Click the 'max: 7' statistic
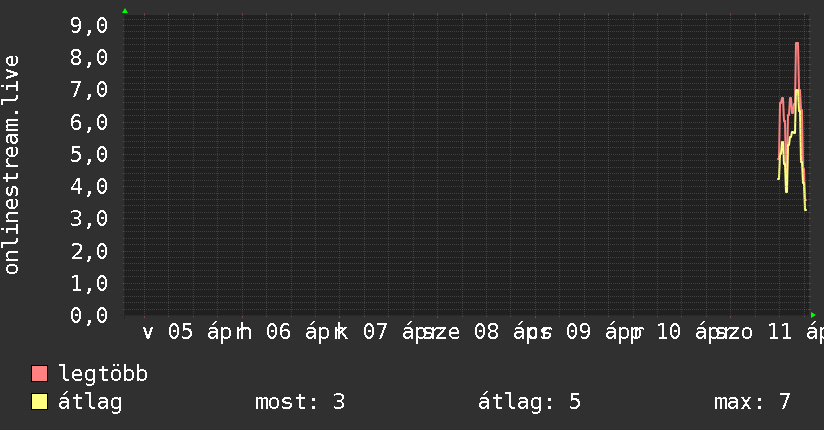The height and width of the screenshot is (430, 824). point(752,402)
